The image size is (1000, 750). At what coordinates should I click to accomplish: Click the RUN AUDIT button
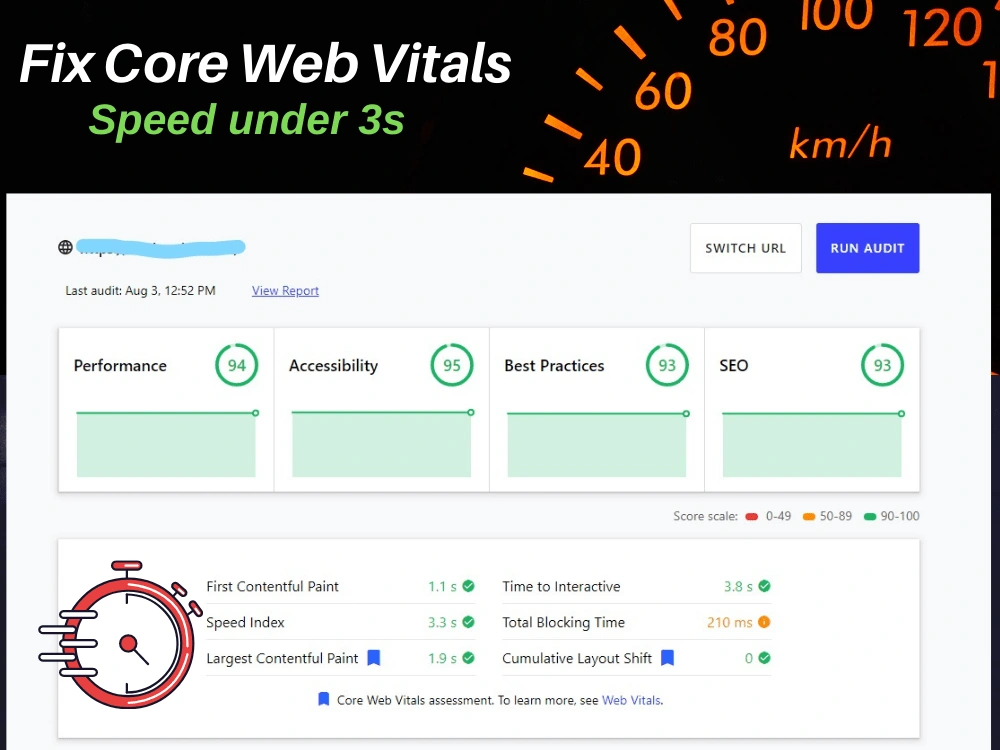(x=867, y=248)
